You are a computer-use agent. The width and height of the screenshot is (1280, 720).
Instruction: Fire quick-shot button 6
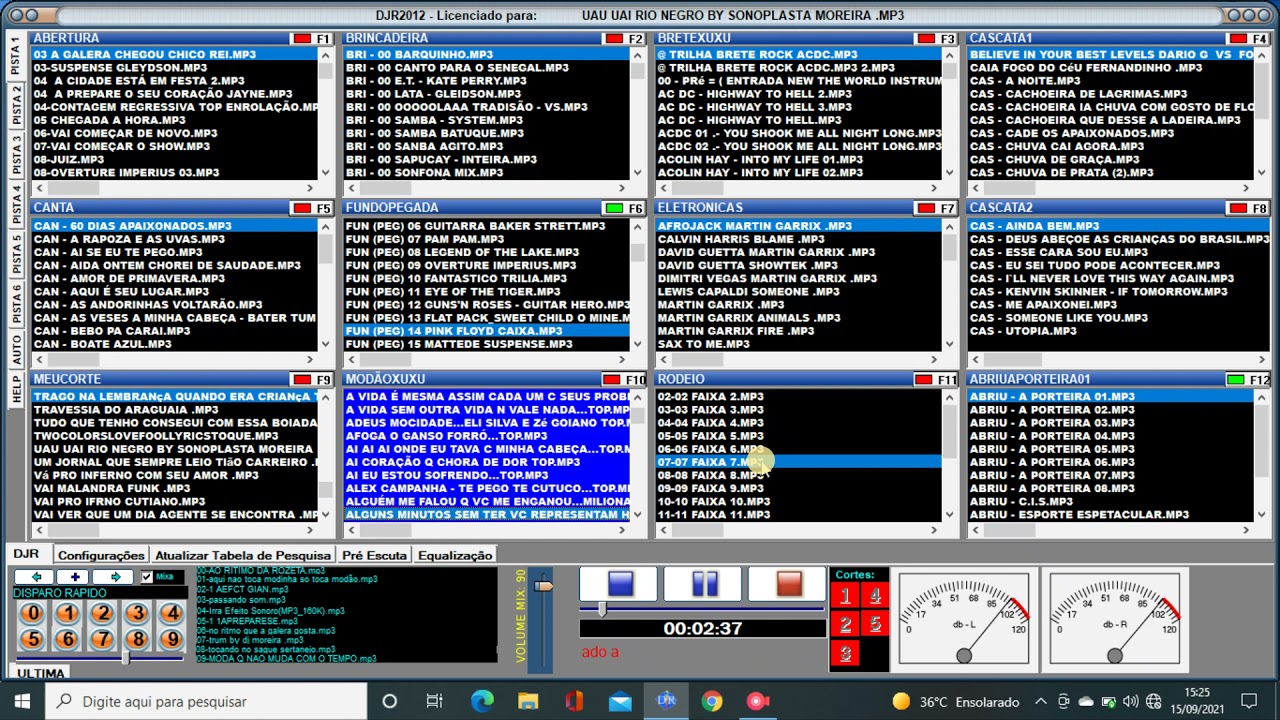coord(68,639)
